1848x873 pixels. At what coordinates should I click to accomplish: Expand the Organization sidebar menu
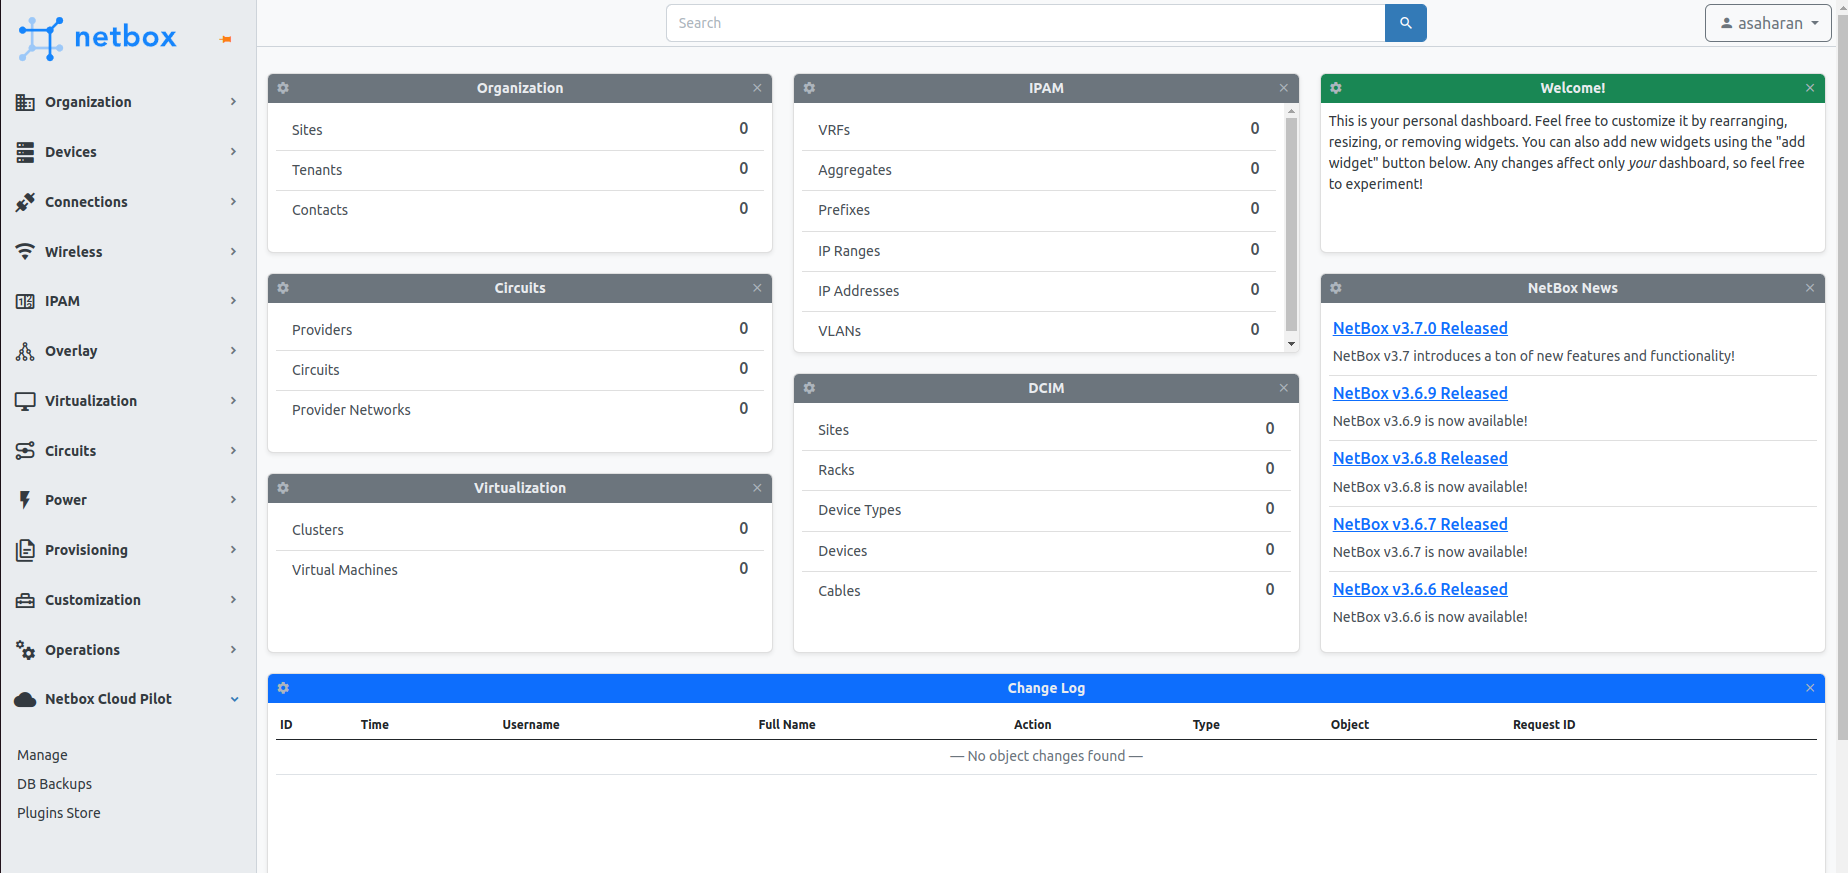coord(233,102)
